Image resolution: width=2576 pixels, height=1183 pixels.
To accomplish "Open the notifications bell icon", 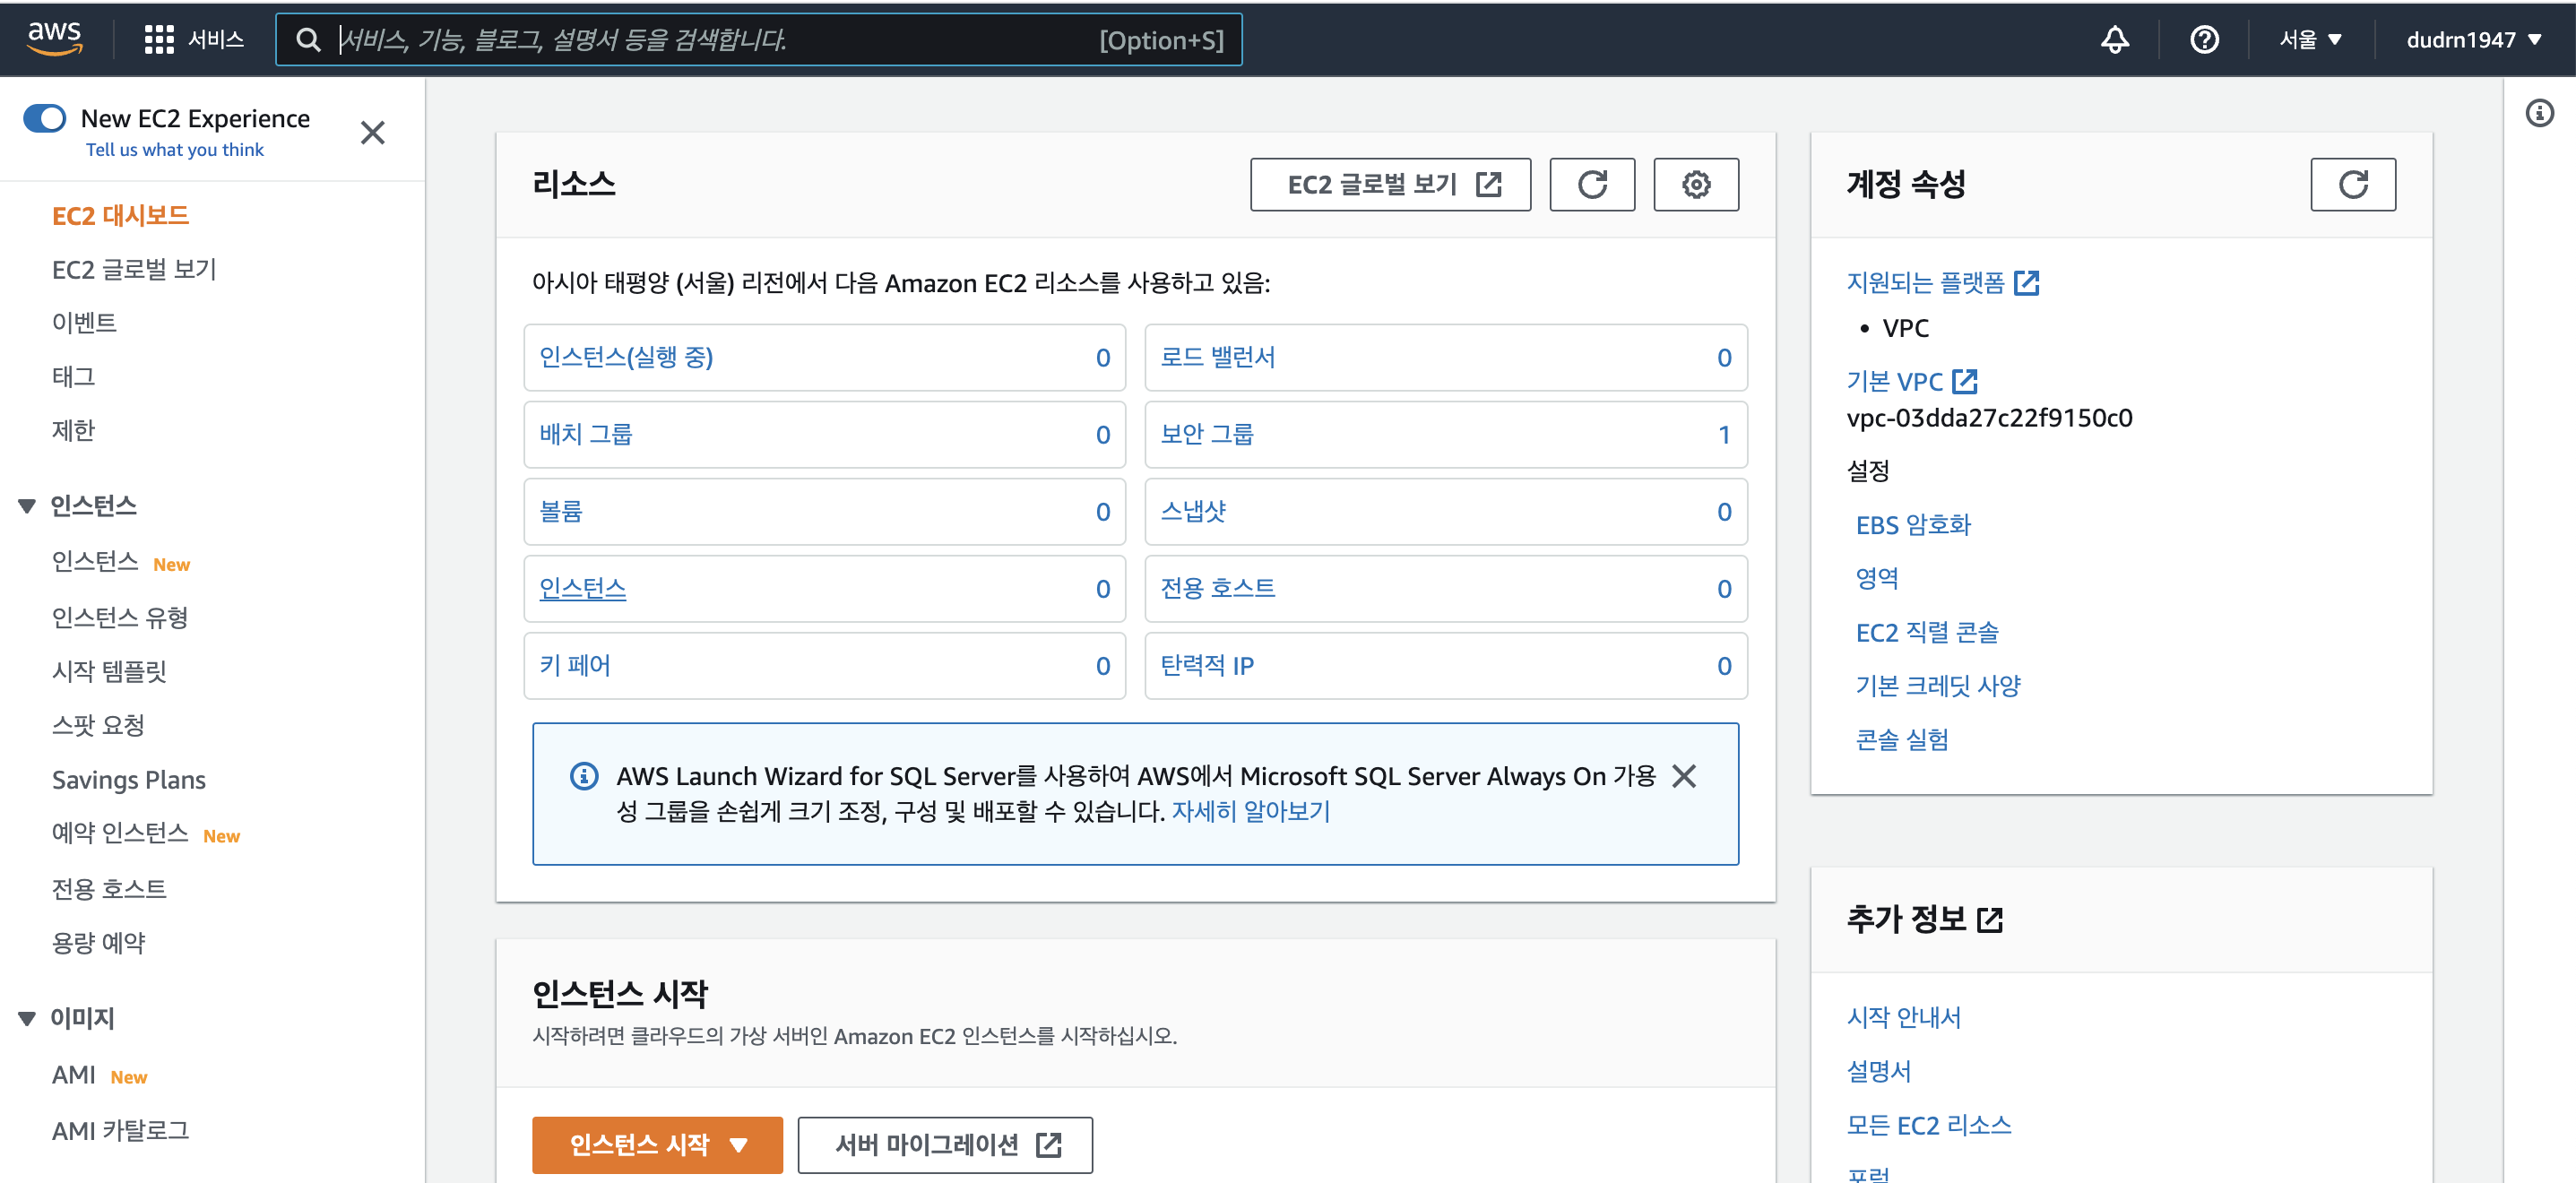I will [x=2114, y=39].
